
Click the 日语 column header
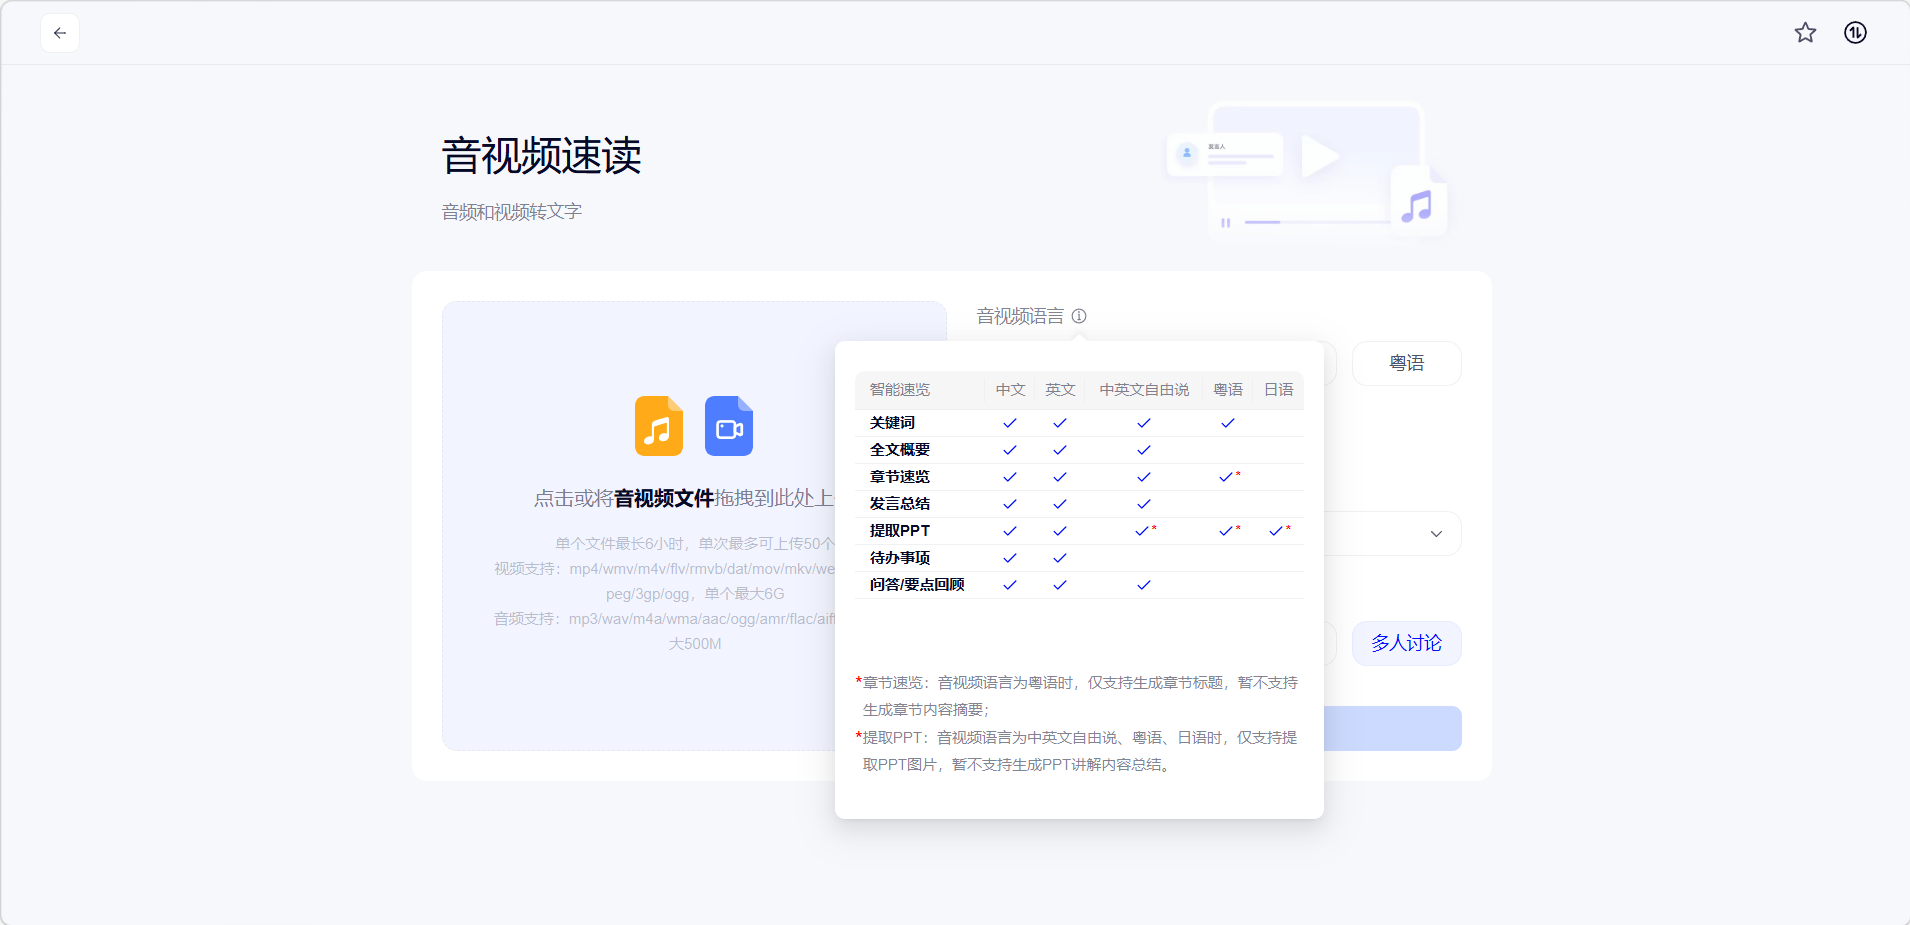[x=1278, y=390]
